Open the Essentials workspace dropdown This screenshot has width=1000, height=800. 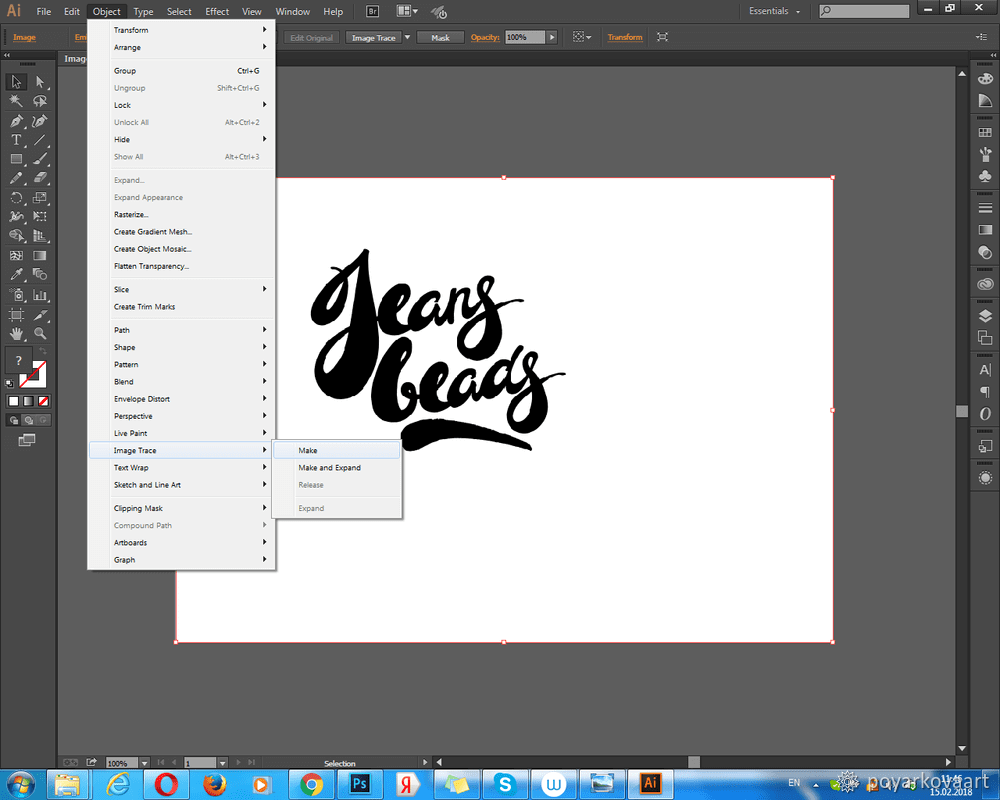pos(774,11)
